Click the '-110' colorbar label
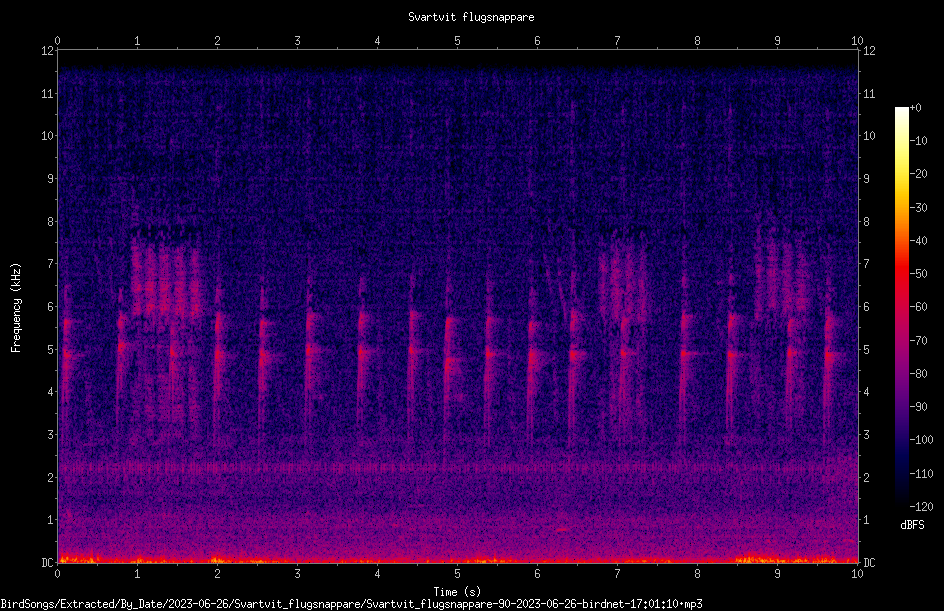 pos(921,474)
